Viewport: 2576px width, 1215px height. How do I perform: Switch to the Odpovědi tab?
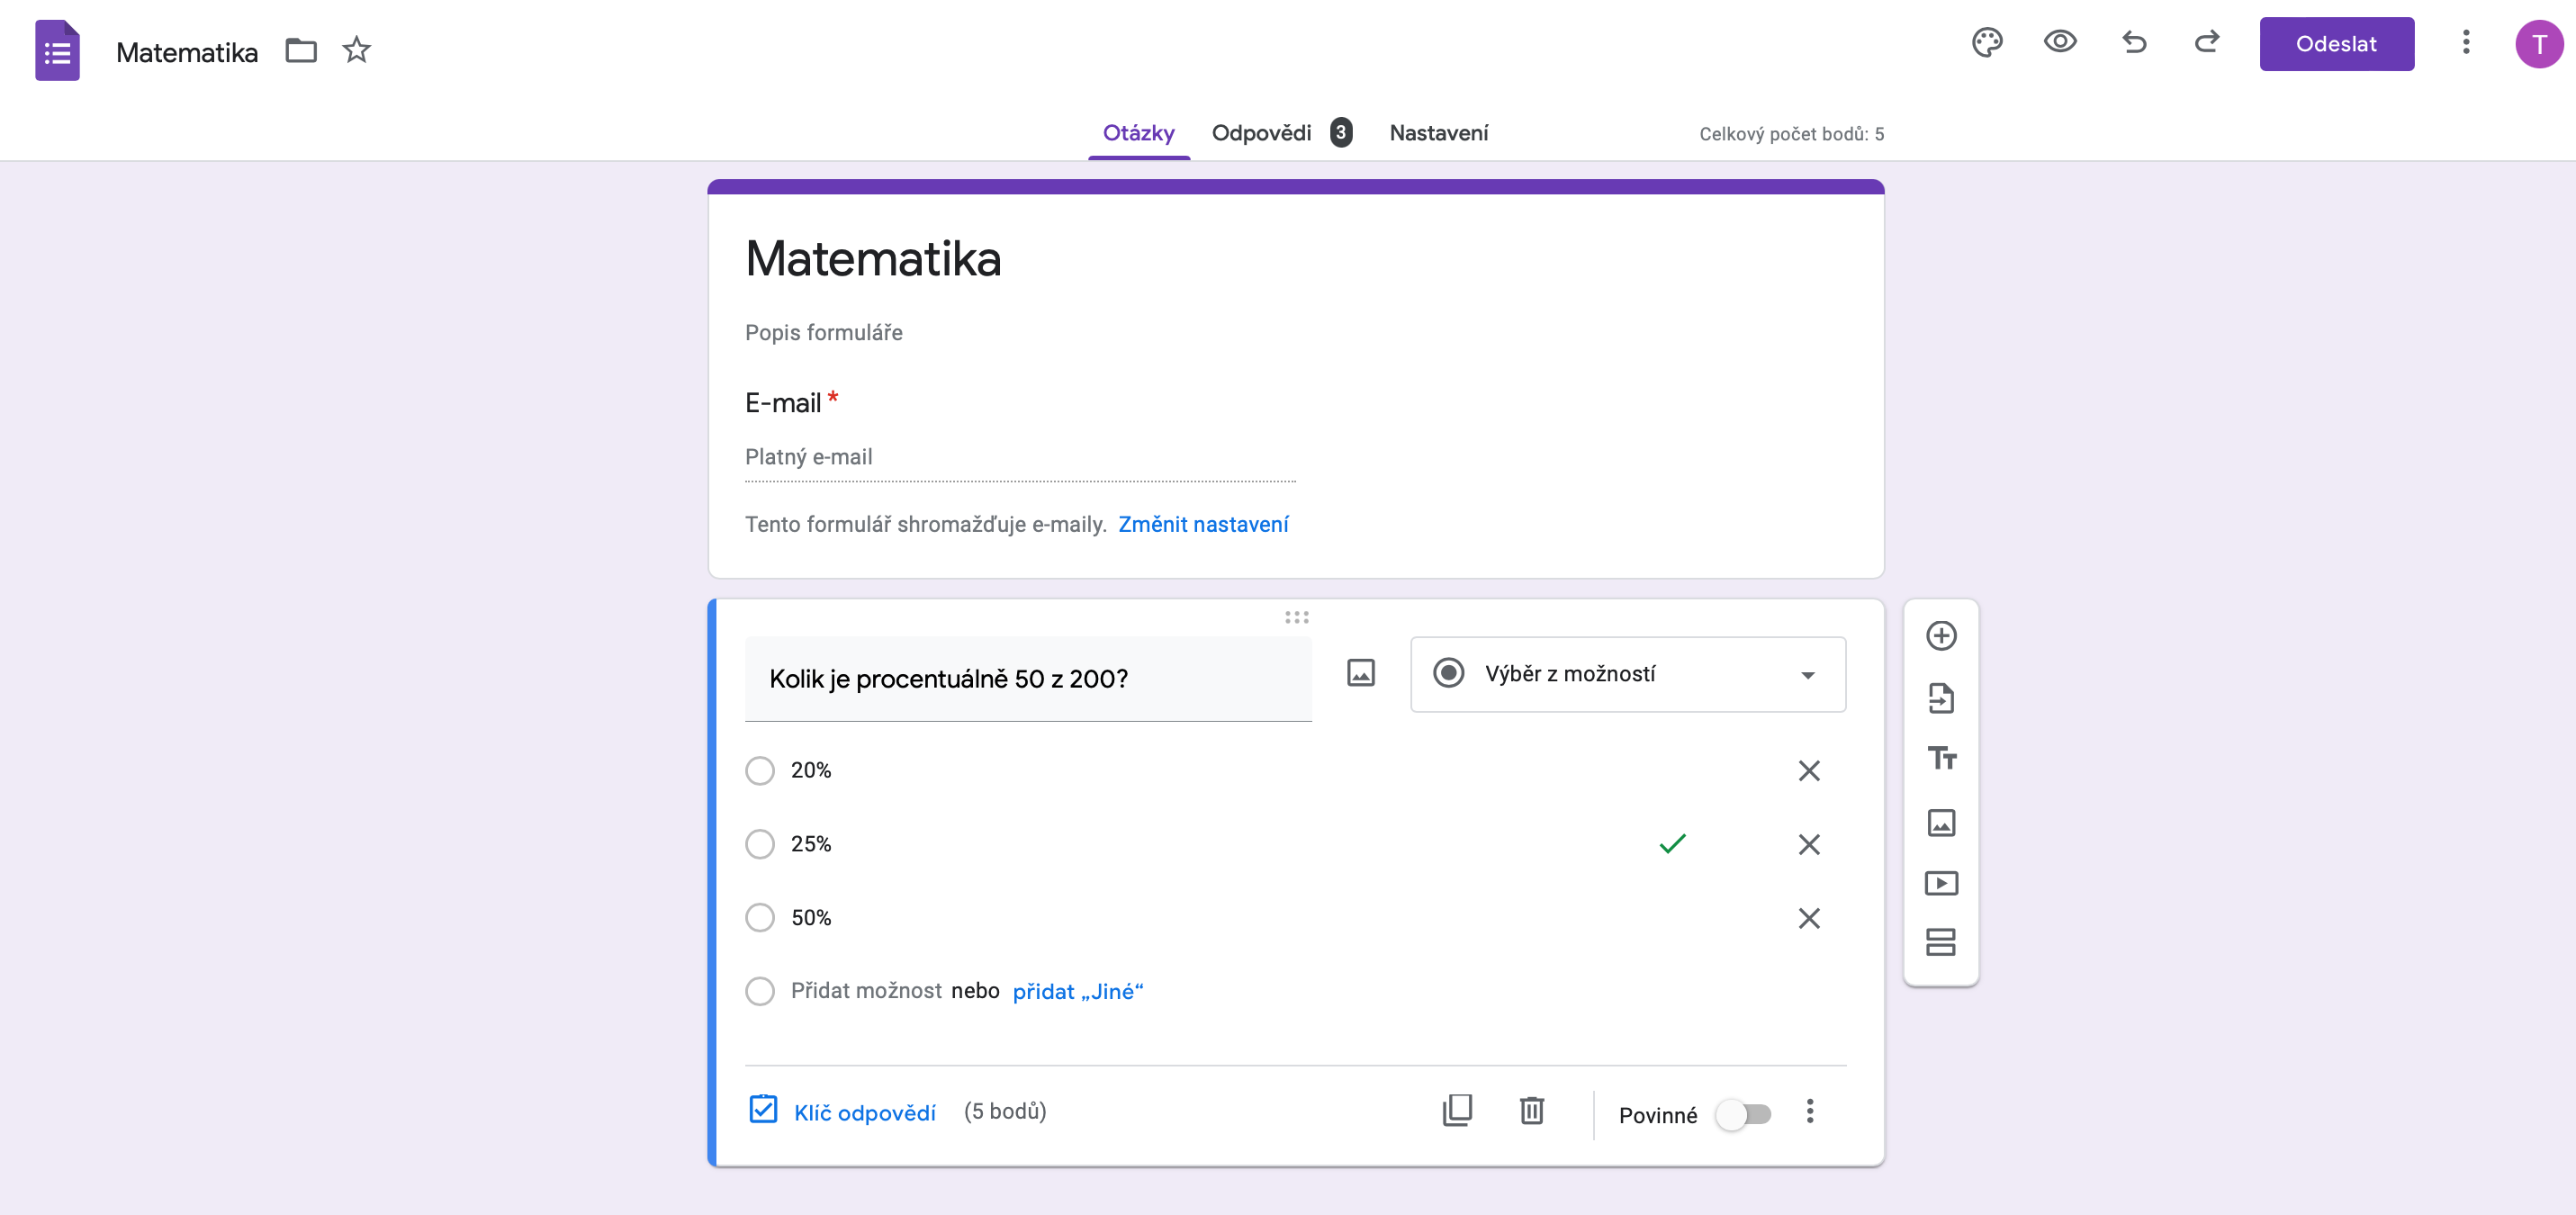1262,131
